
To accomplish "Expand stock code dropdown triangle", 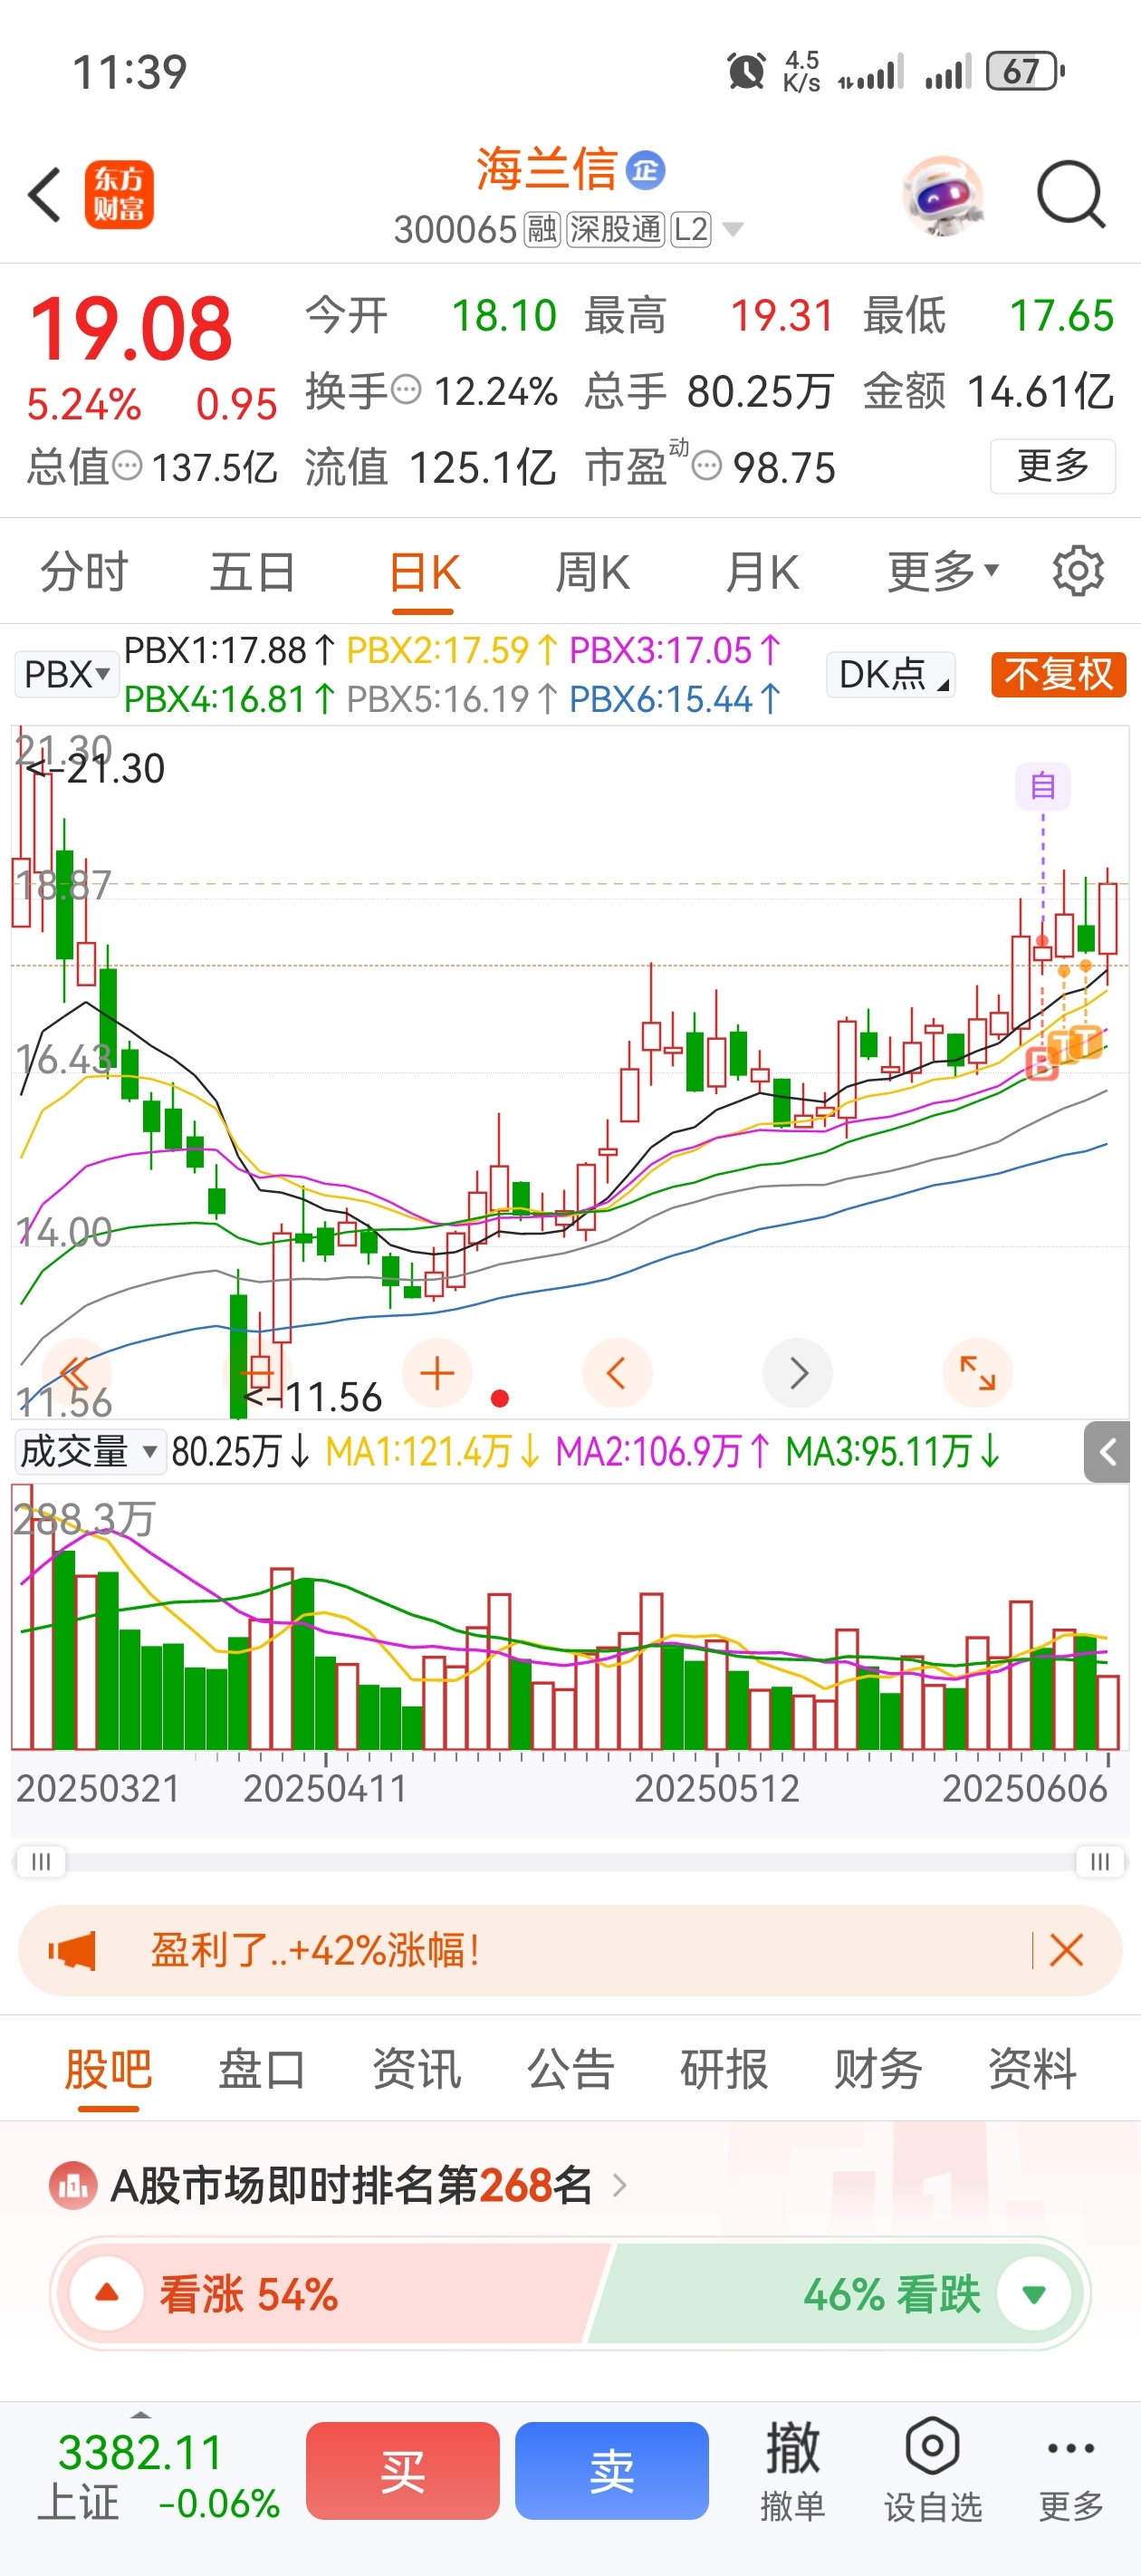I will click(732, 230).
